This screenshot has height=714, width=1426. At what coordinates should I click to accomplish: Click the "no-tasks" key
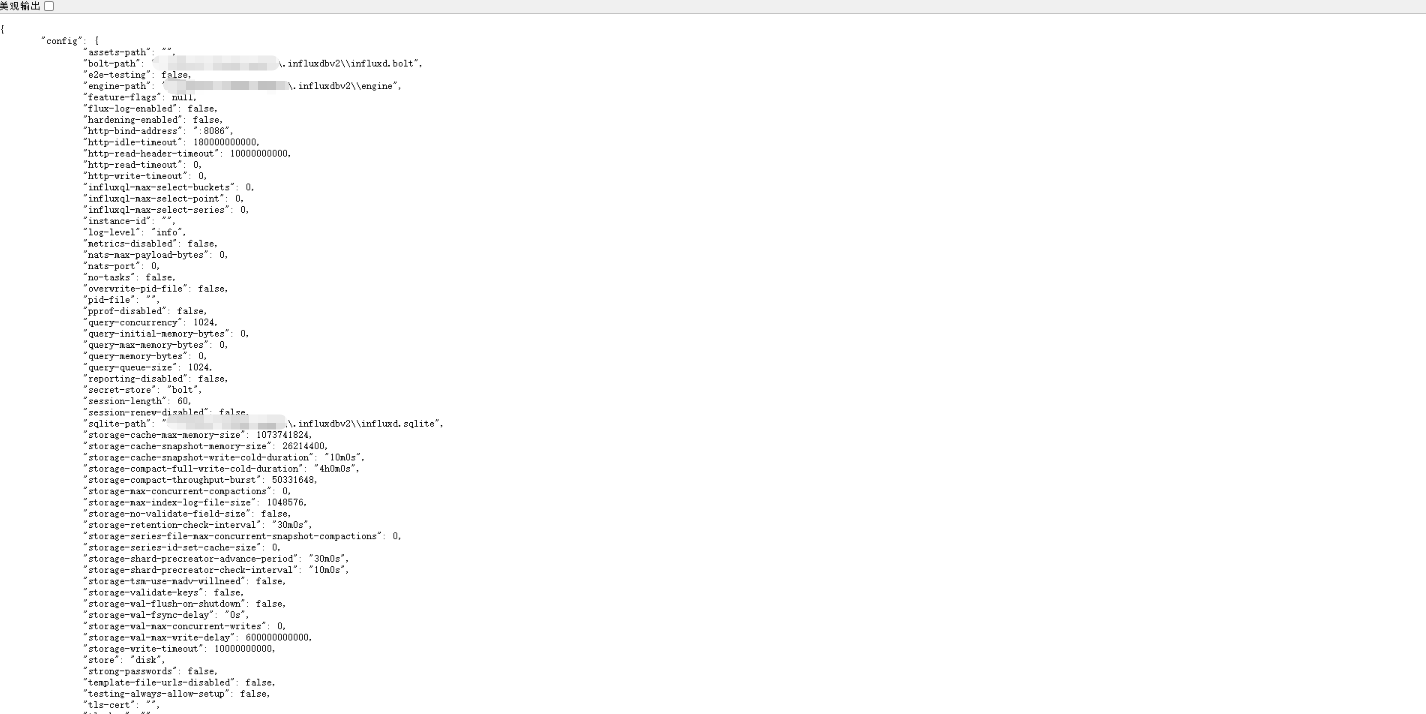click(110, 277)
